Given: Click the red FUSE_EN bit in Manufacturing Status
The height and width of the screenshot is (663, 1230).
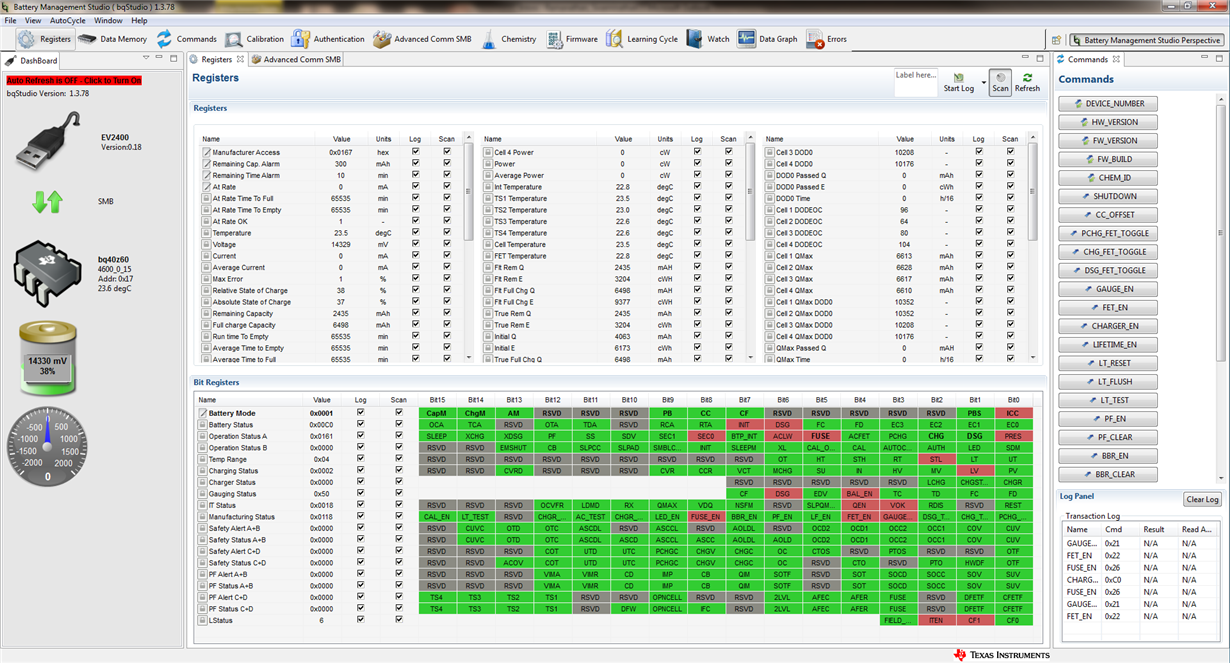Looking at the screenshot, I should tap(706, 517).
